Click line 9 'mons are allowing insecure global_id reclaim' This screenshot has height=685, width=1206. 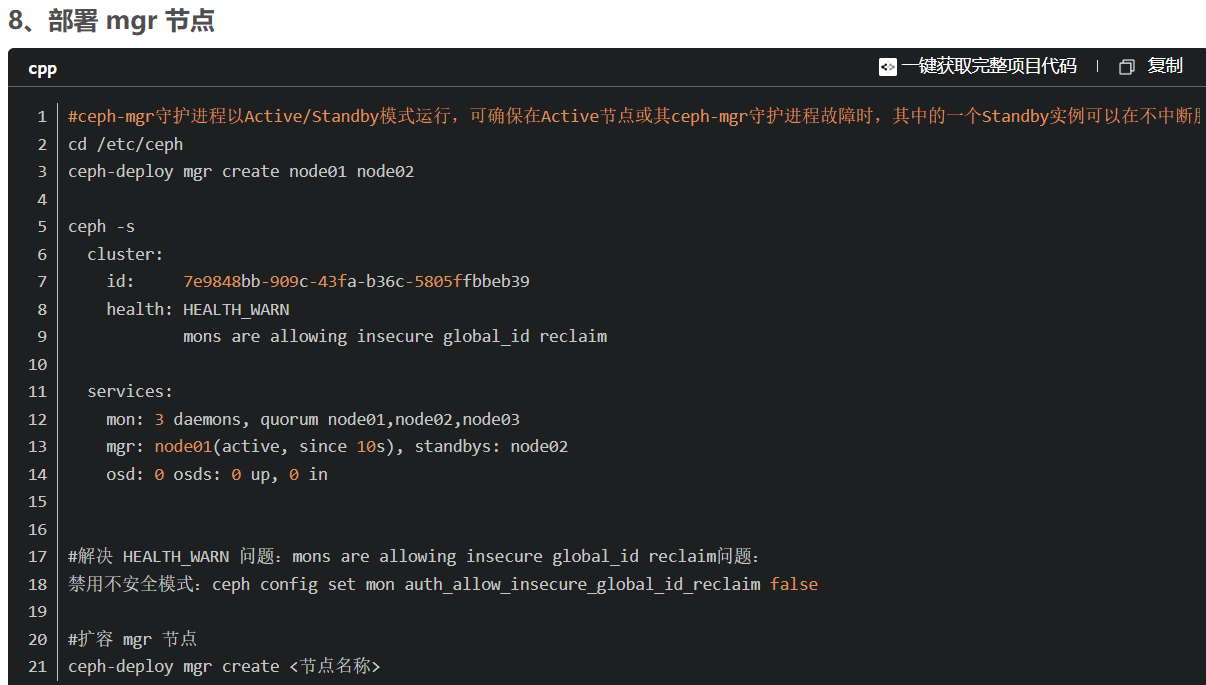(395, 336)
